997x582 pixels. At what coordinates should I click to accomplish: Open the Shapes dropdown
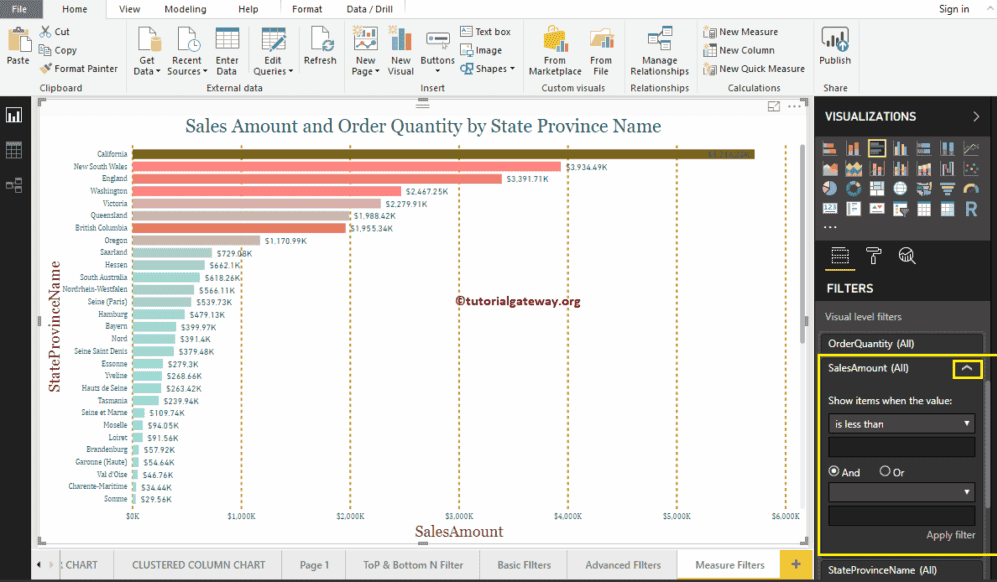488,69
